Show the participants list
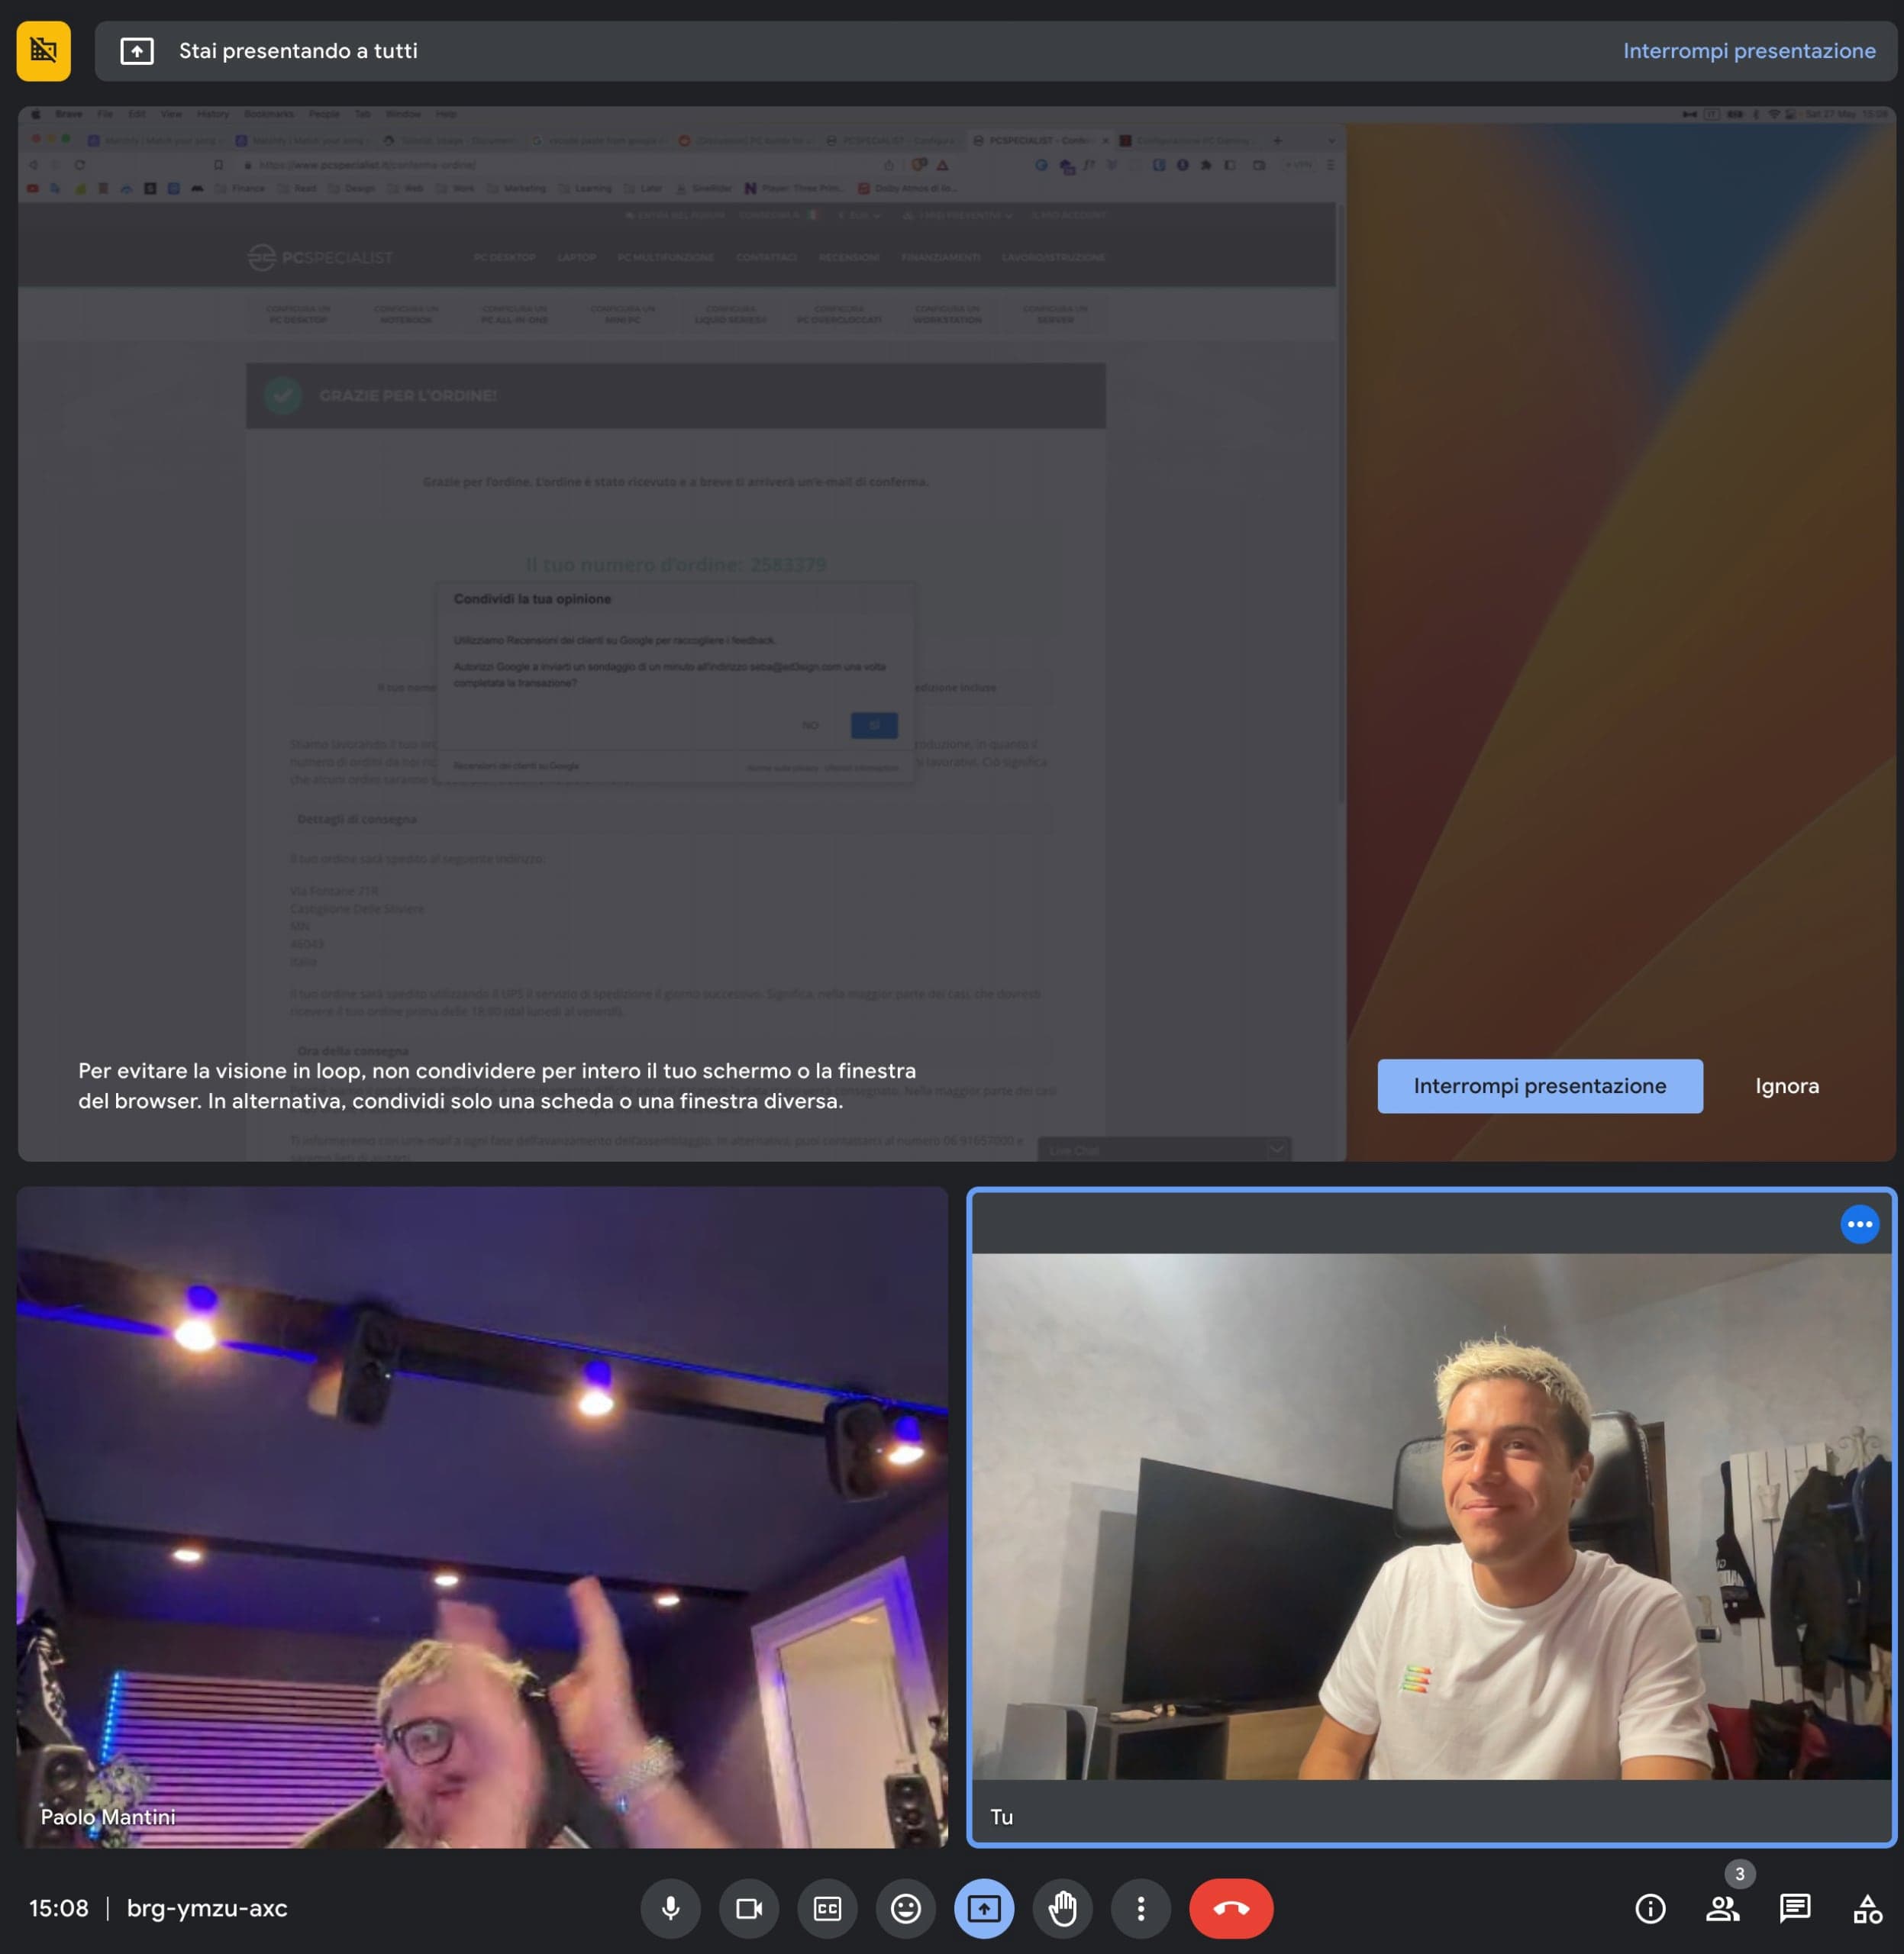The height and width of the screenshot is (1954, 1904). click(x=1722, y=1908)
